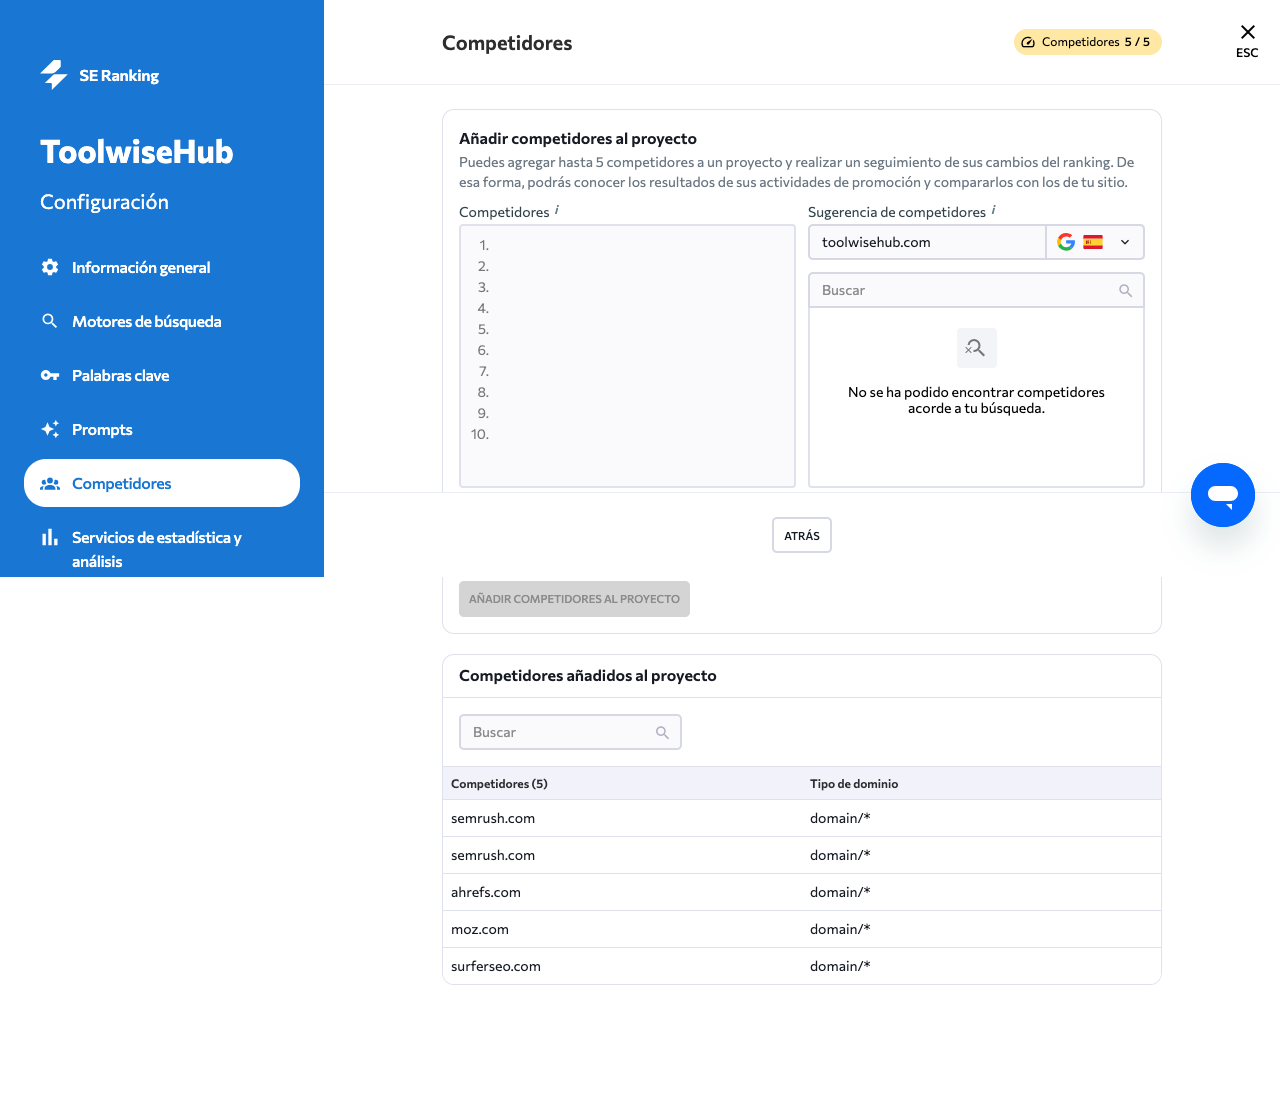Select the surferseo.com competitor row
1280x1094 pixels.
click(x=802, y=966)
